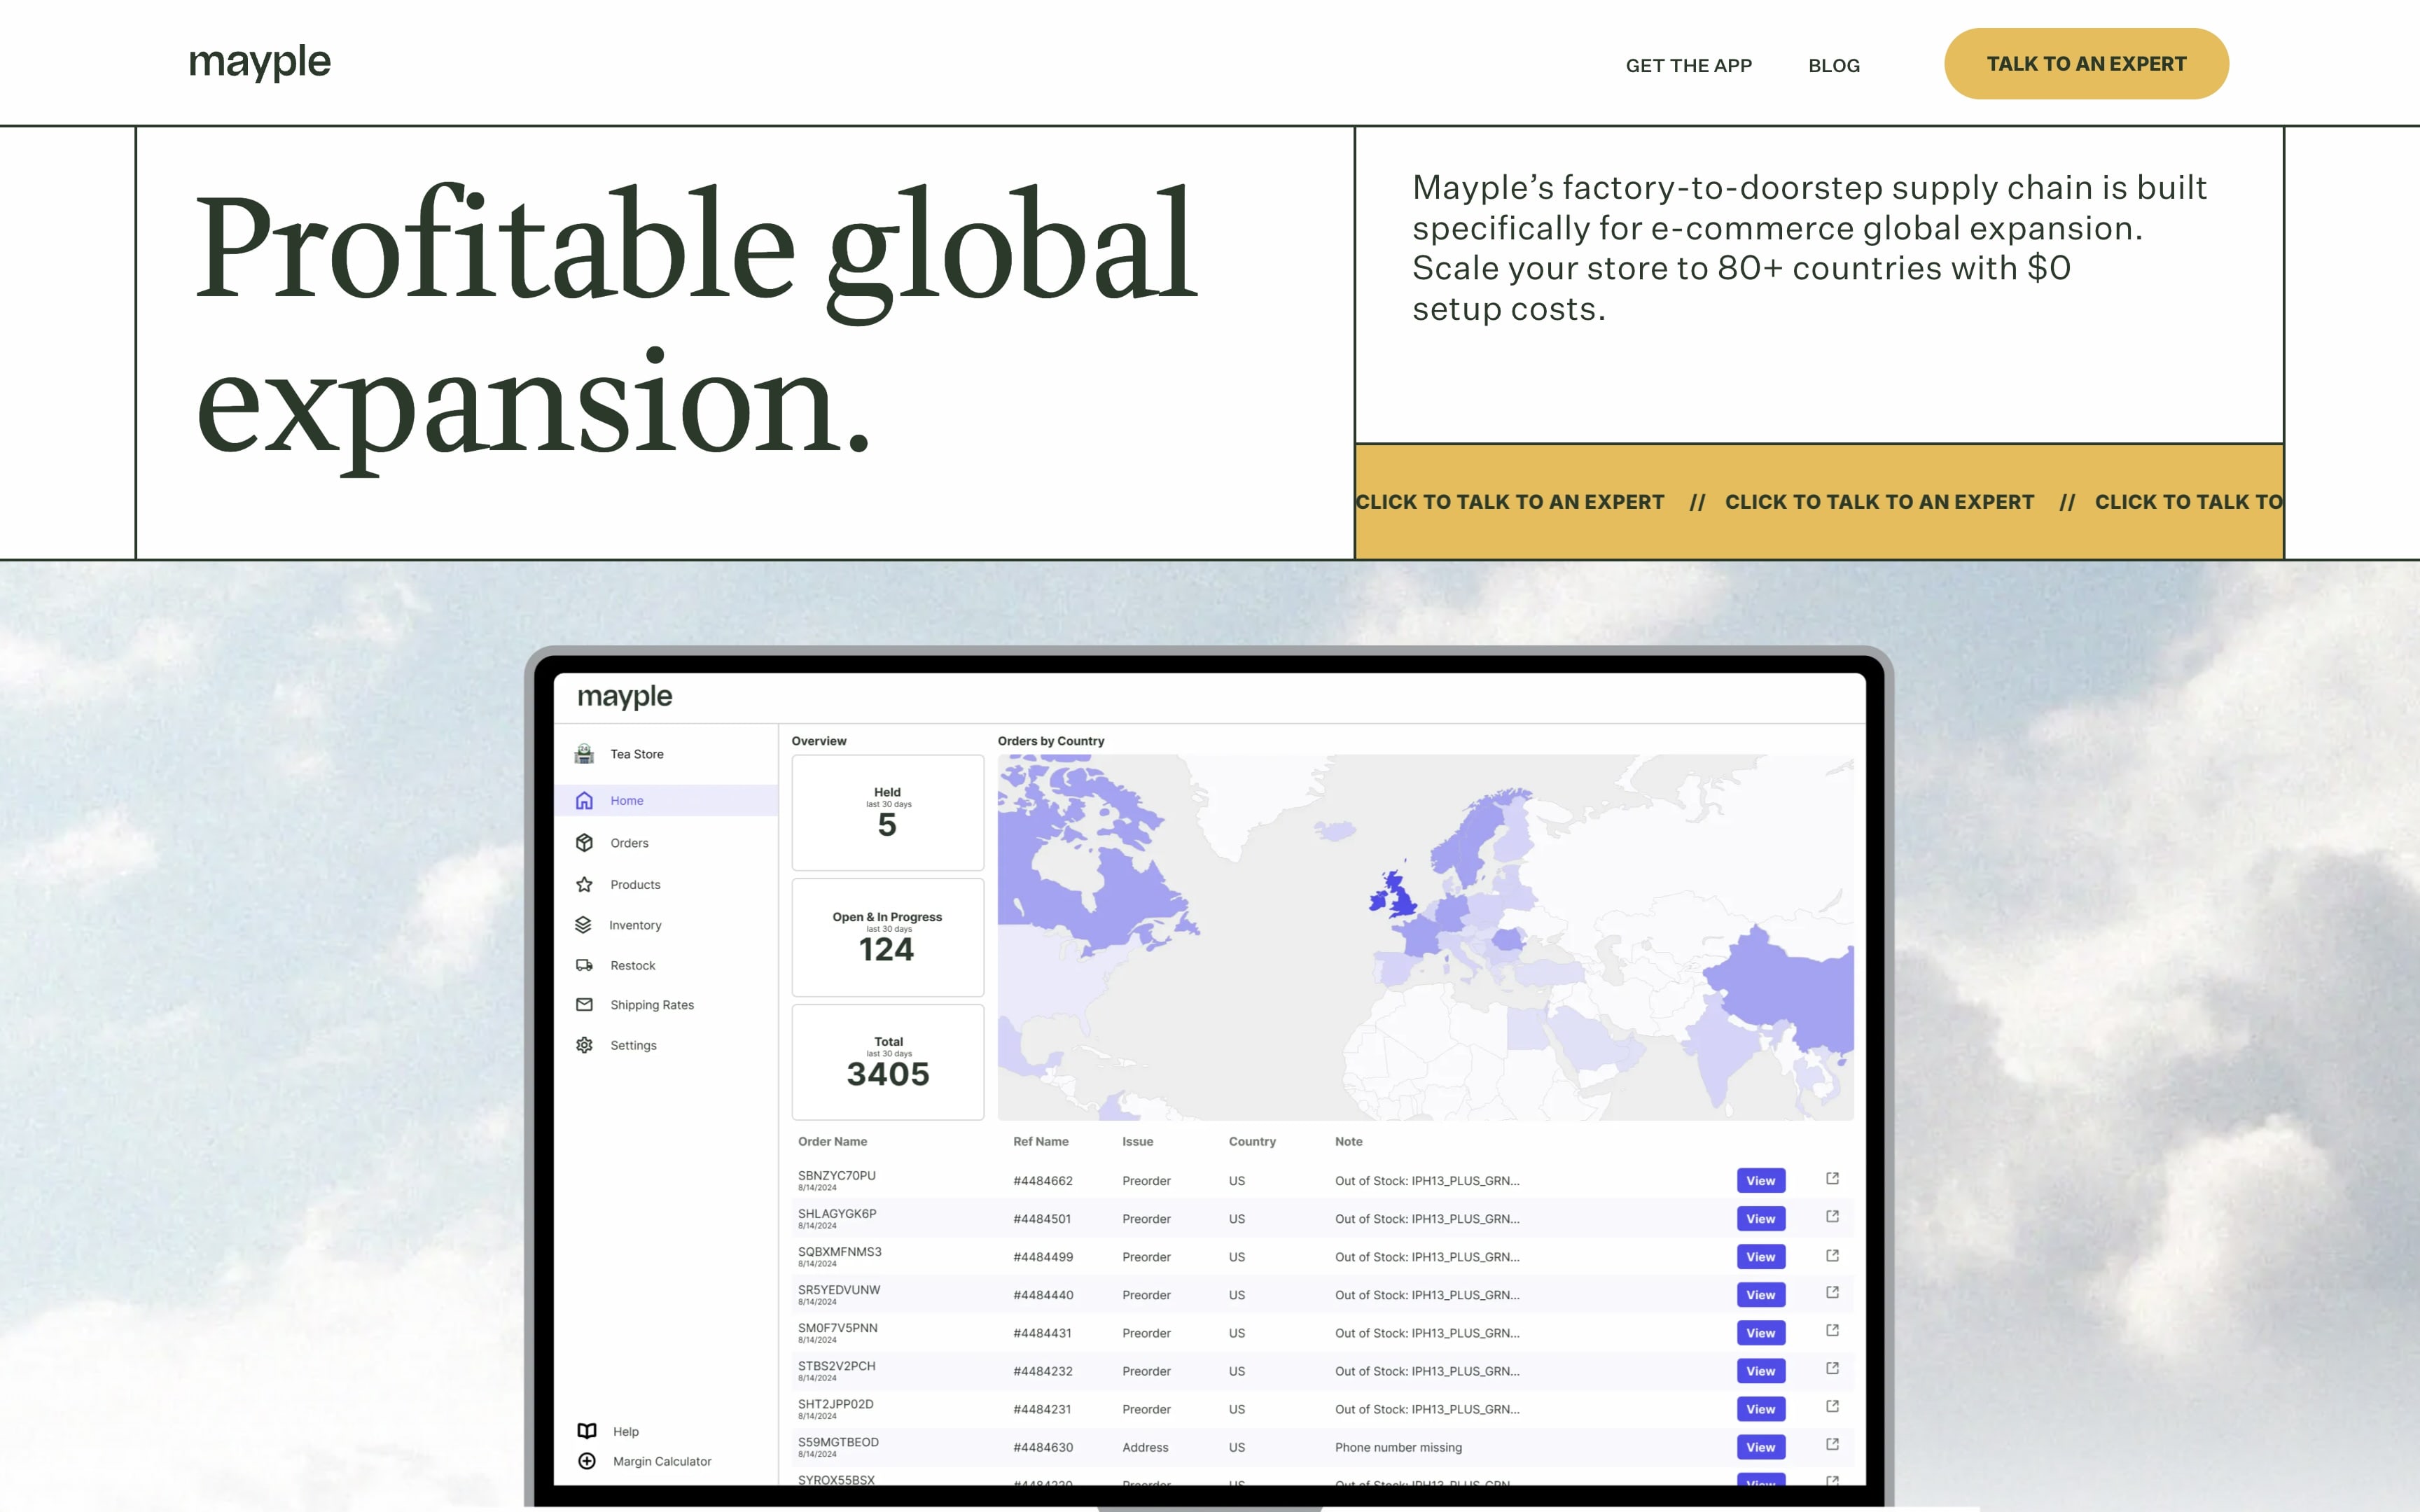2420x1512 pixels.
Task: Open external link icon for order SM0F7V5PNN
Action: point(1832,1331)
